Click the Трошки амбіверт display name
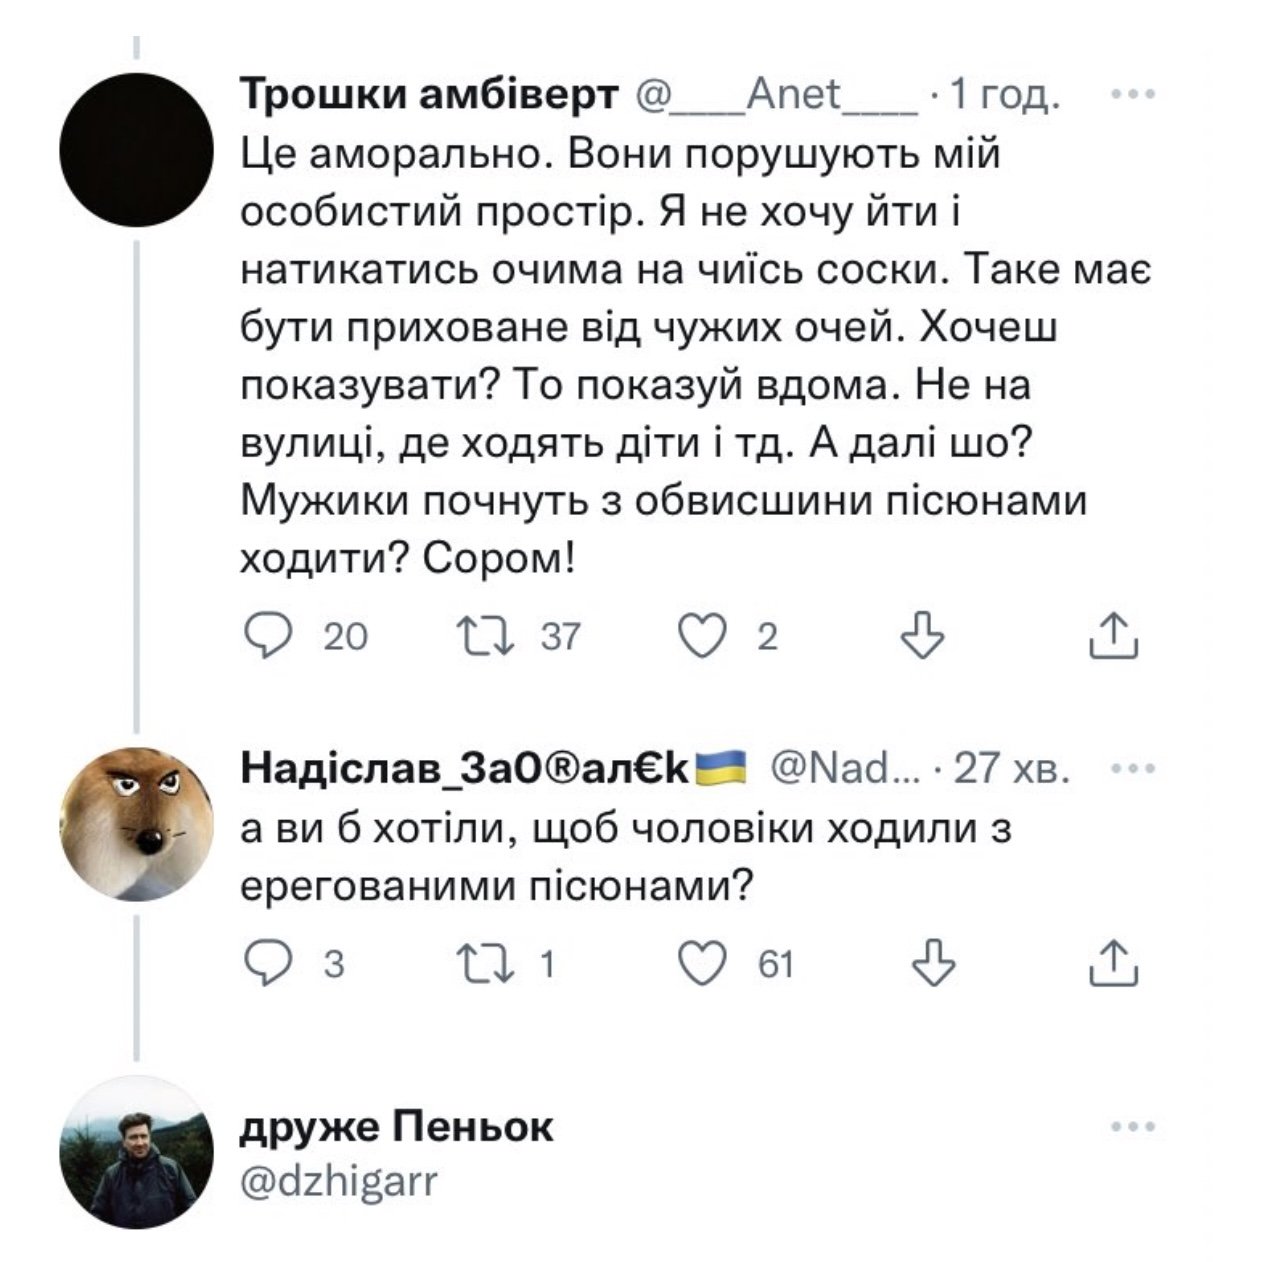Image resolution: width=1272 pixels, height=1262 pixels. point(429,96)
